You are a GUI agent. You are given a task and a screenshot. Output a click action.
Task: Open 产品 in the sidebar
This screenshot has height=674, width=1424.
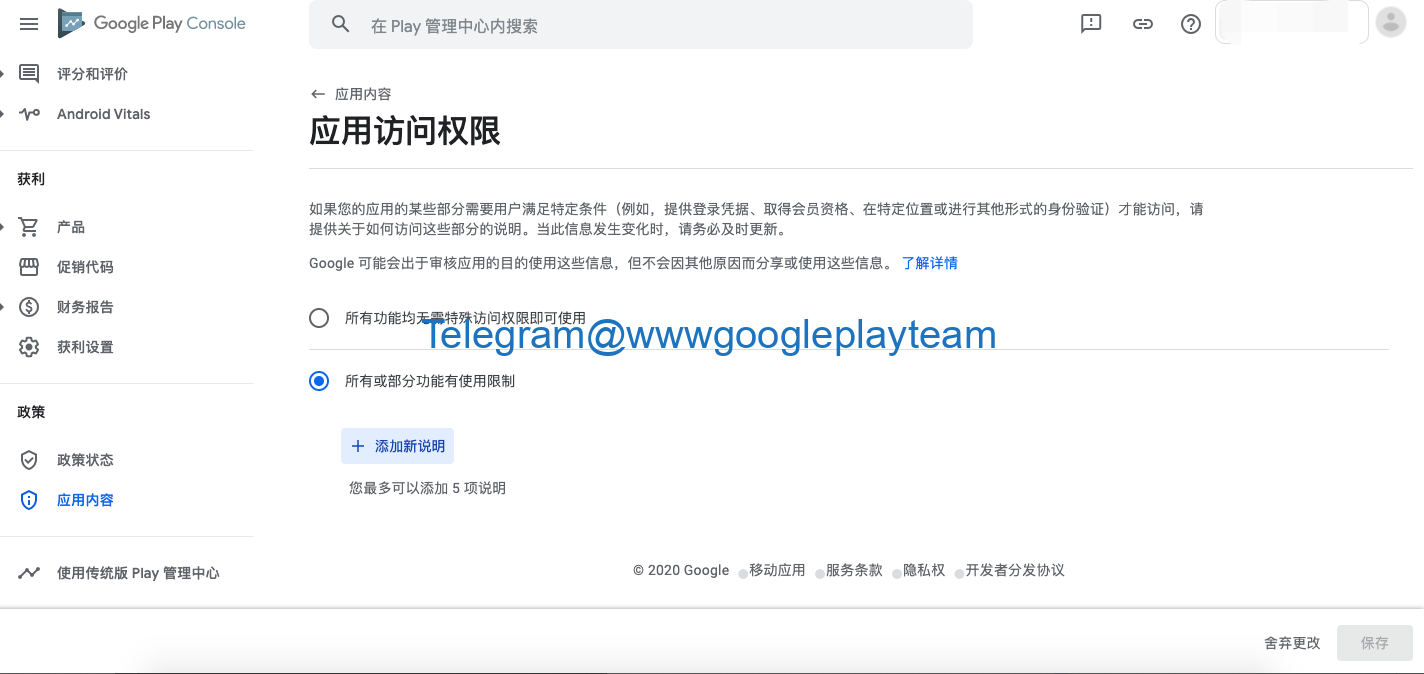click(71, 227)
